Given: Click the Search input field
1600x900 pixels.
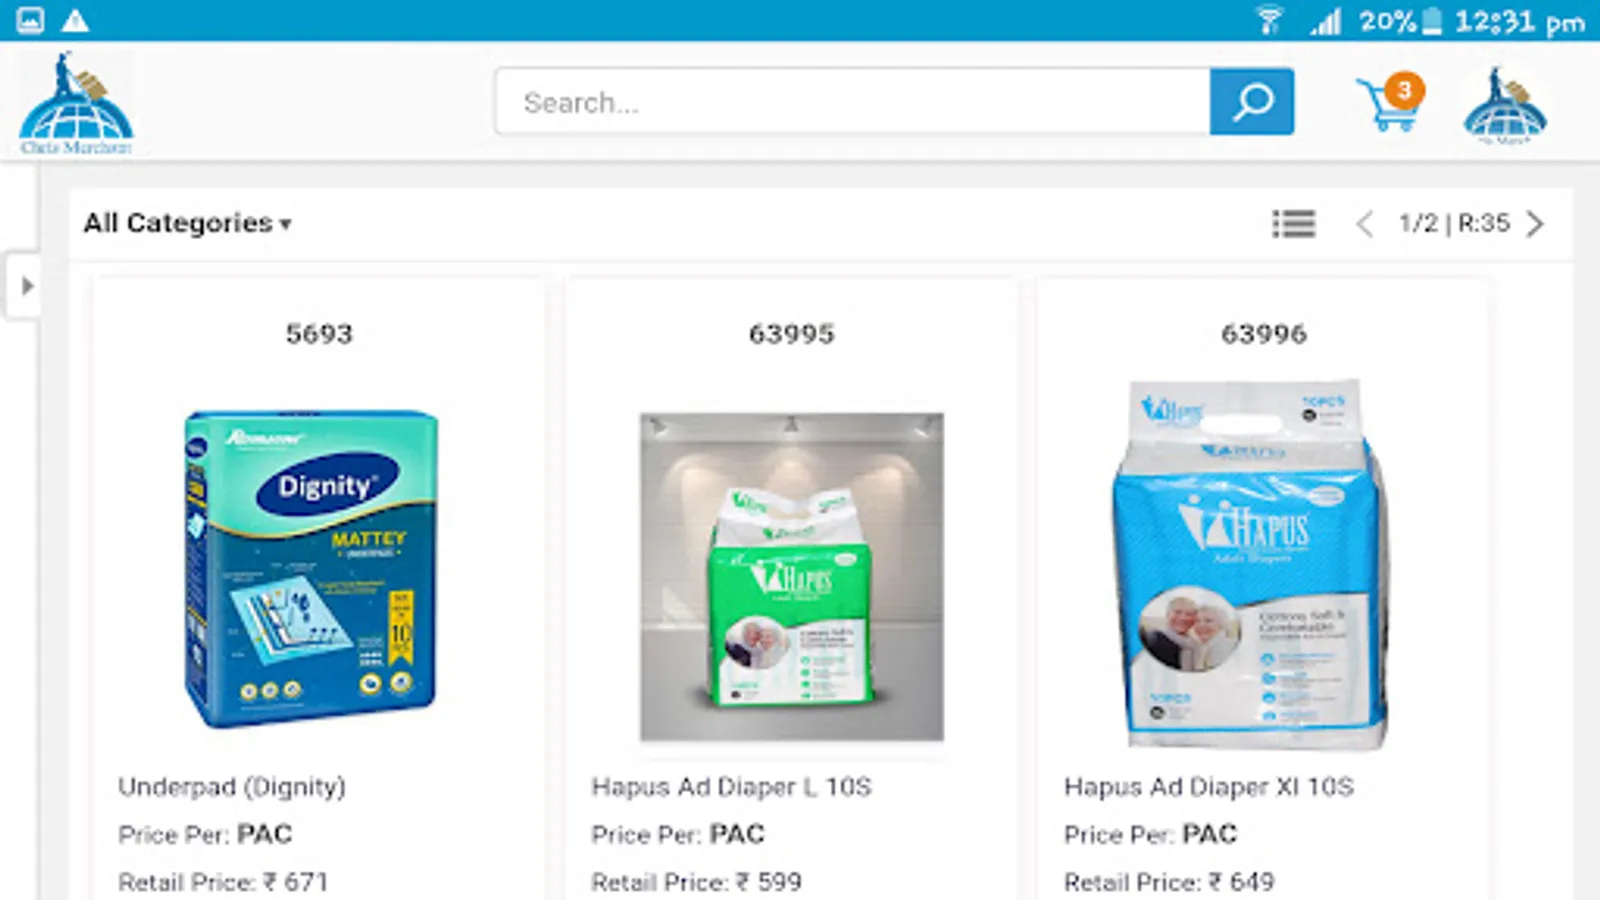Looking at the screenshot, I should coord(852,101).
